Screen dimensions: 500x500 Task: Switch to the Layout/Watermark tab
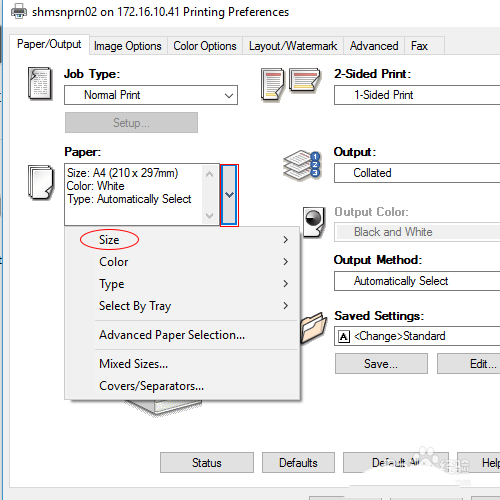(x=293, y=46)
